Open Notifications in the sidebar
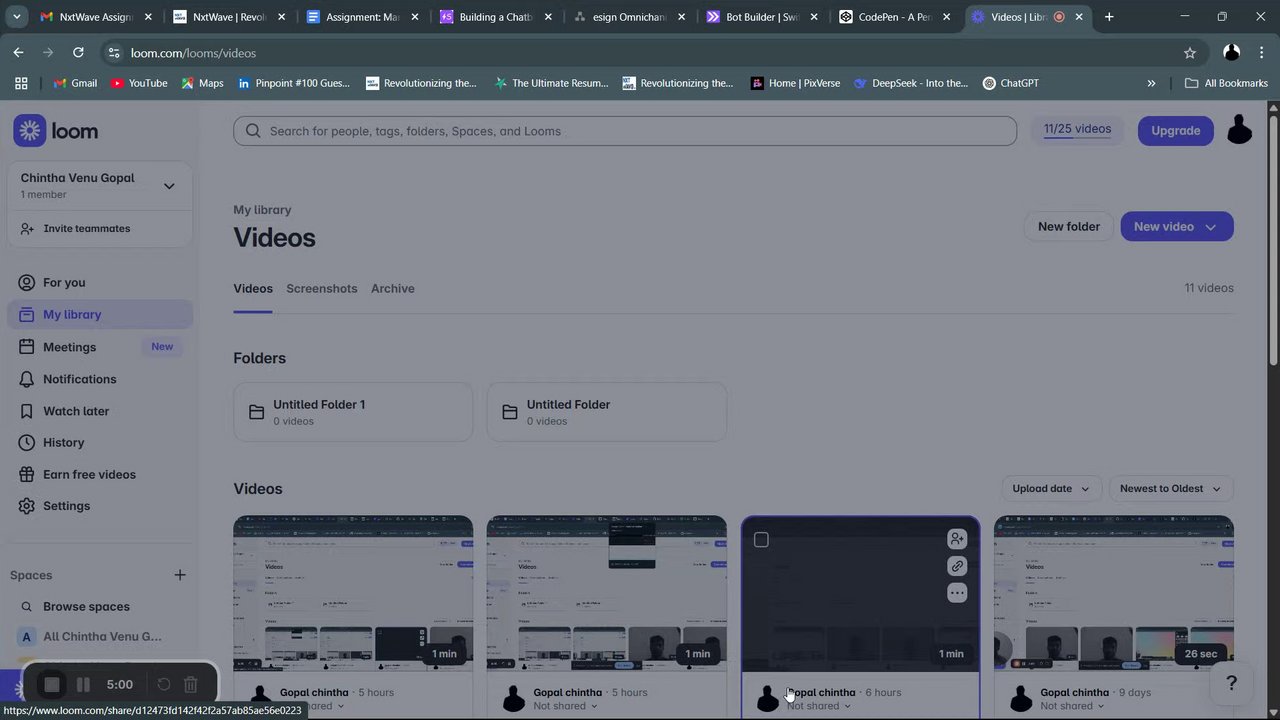The image size is (1280, 720). coord(100,379)
